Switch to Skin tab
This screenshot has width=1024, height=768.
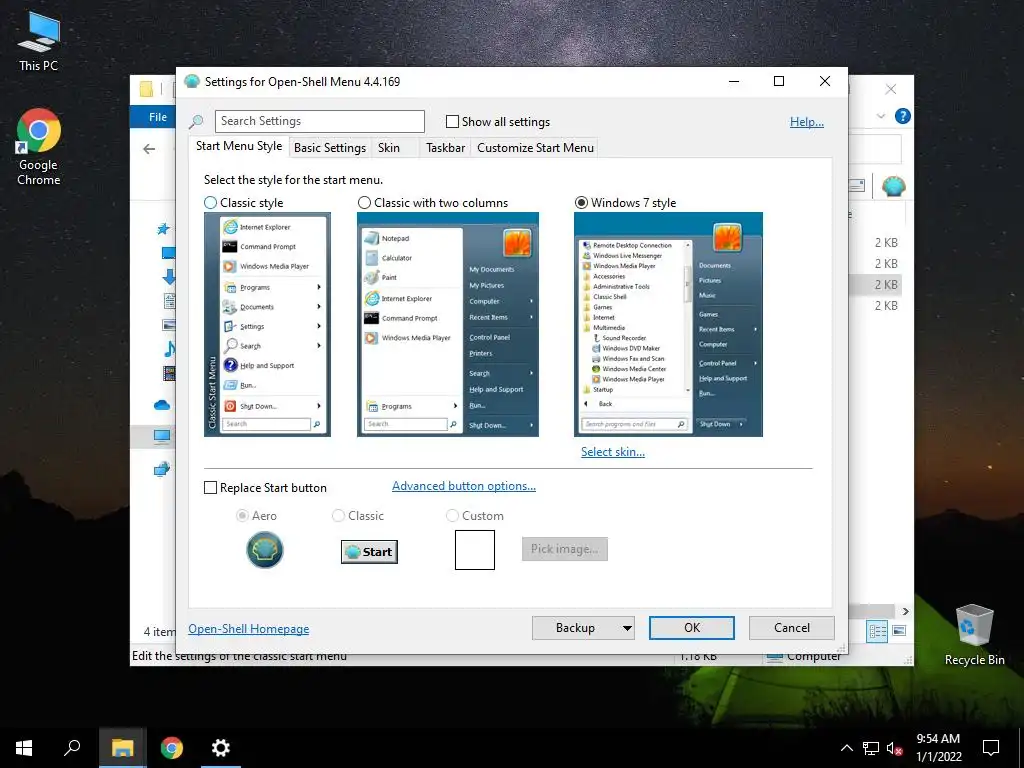[x=389, y=148]
